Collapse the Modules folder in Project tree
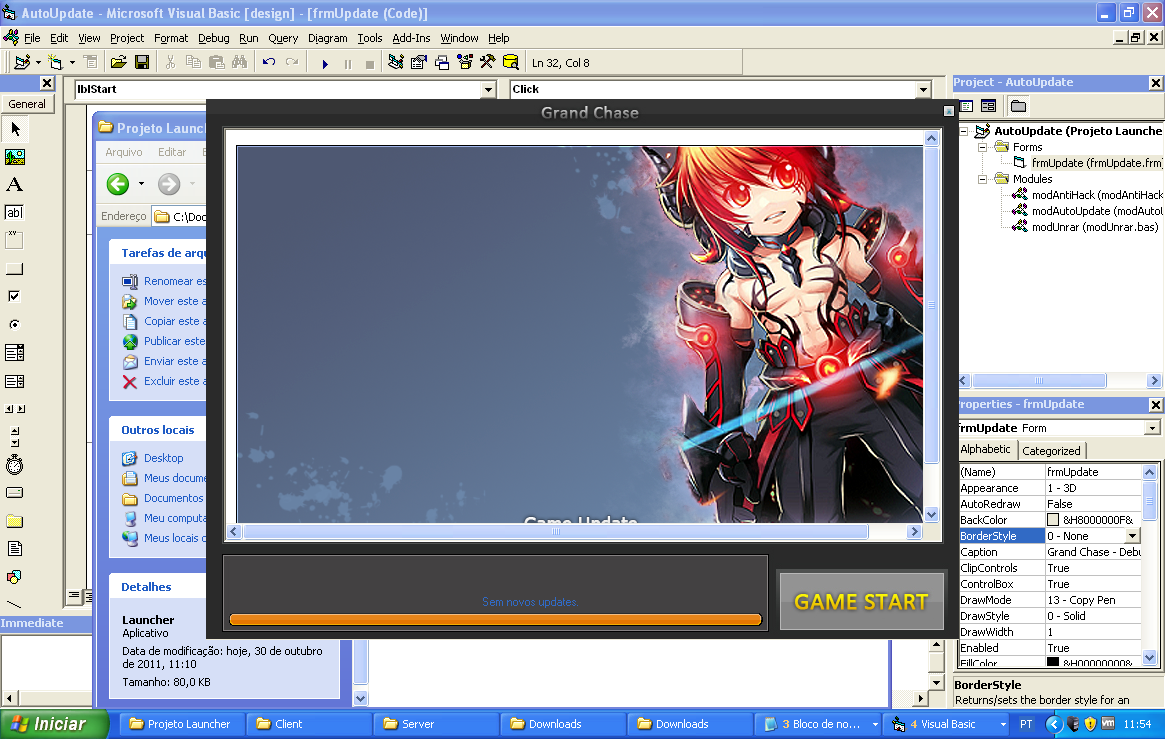Viewport: 1165px width, 739px height. click(982, 179)
